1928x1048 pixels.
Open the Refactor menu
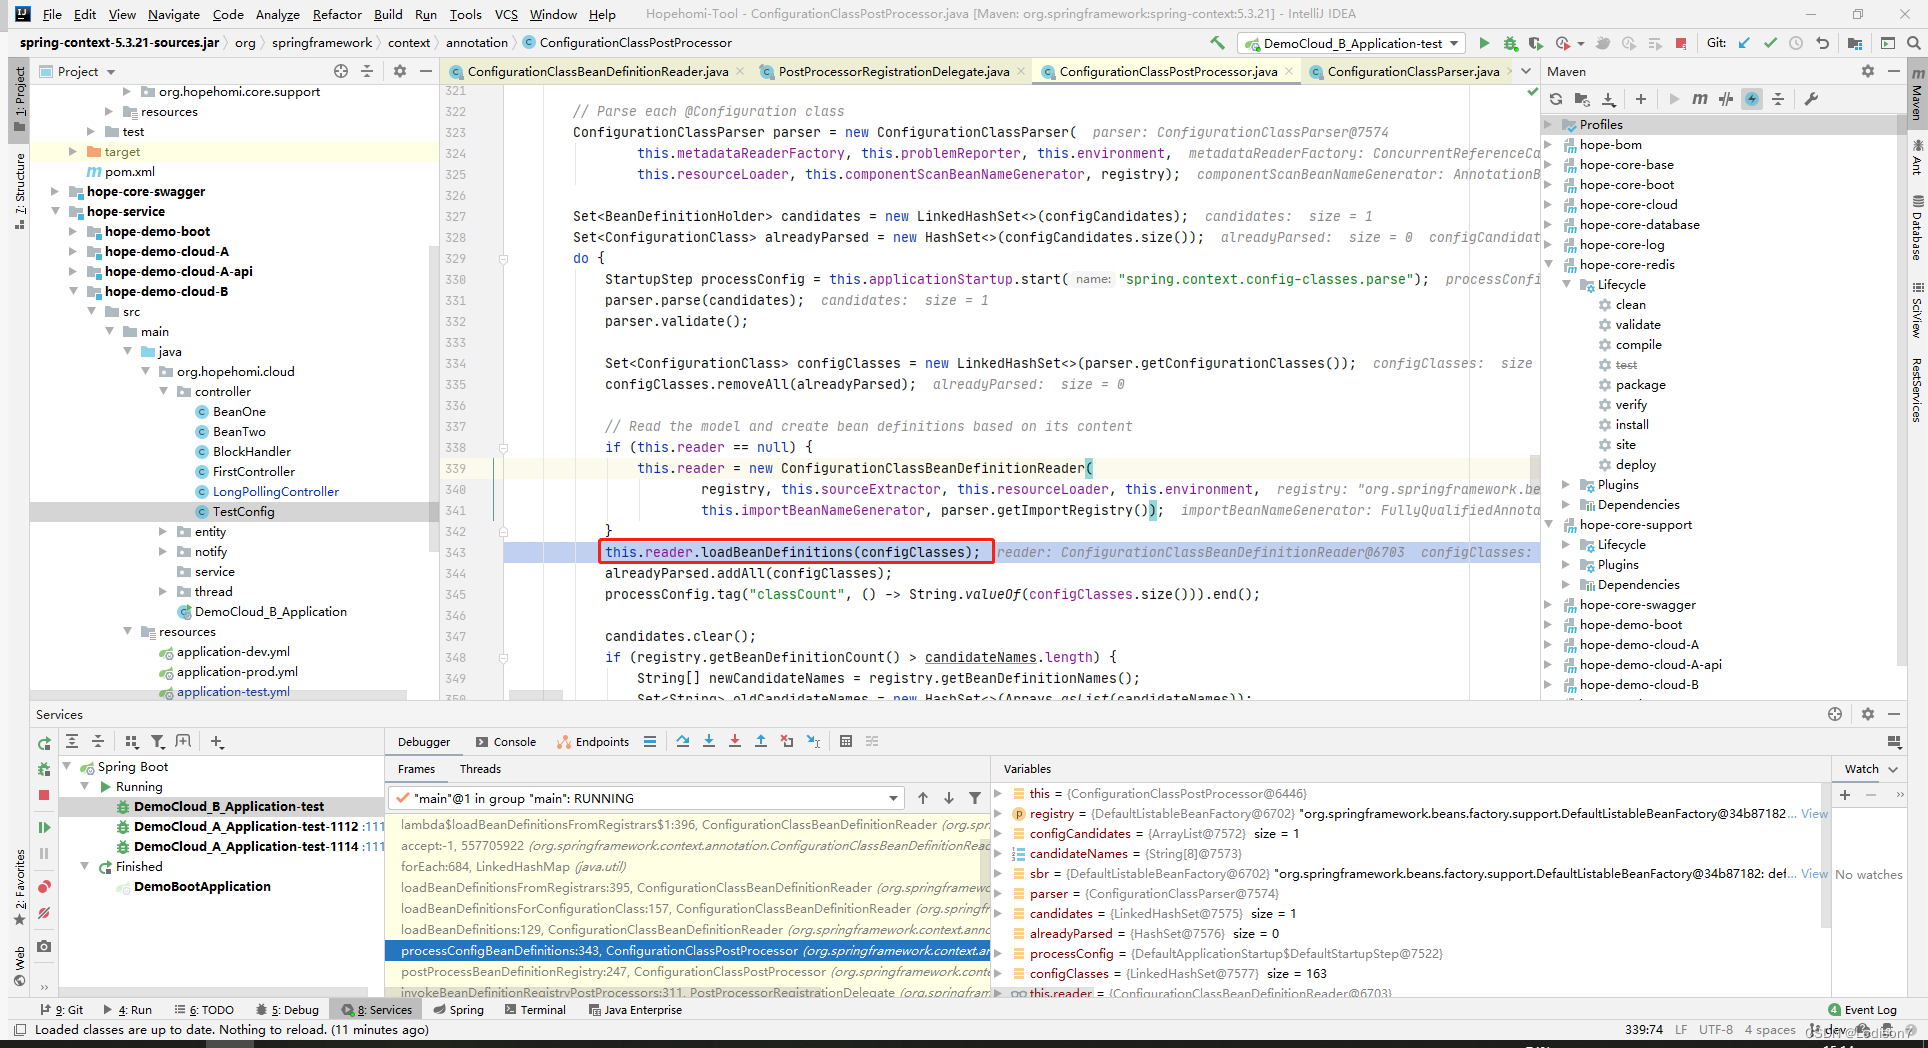[337, 14]
